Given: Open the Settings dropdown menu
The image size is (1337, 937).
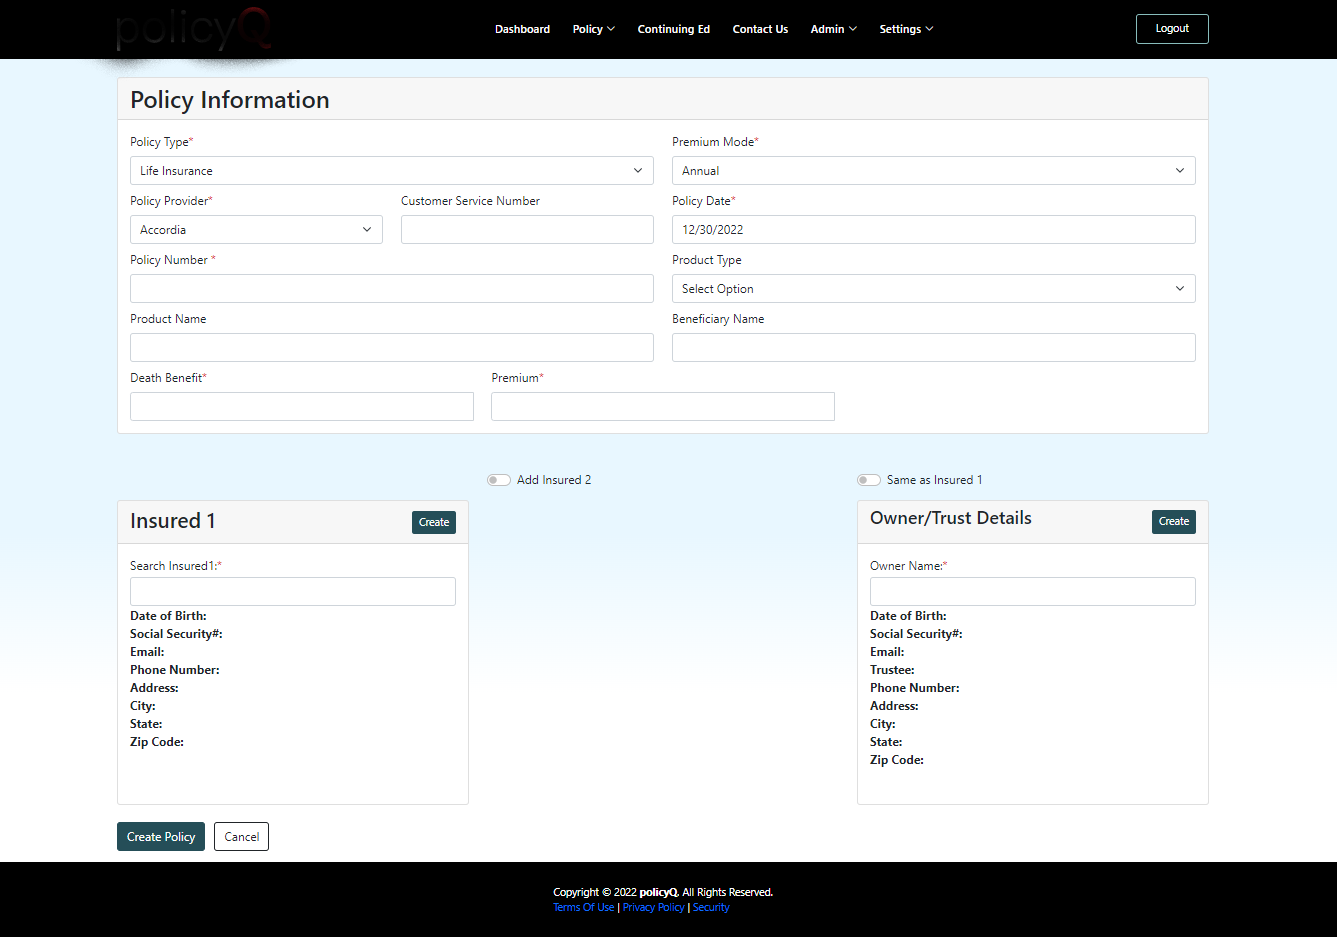Looking at the screenshot, I should [906, 29].
